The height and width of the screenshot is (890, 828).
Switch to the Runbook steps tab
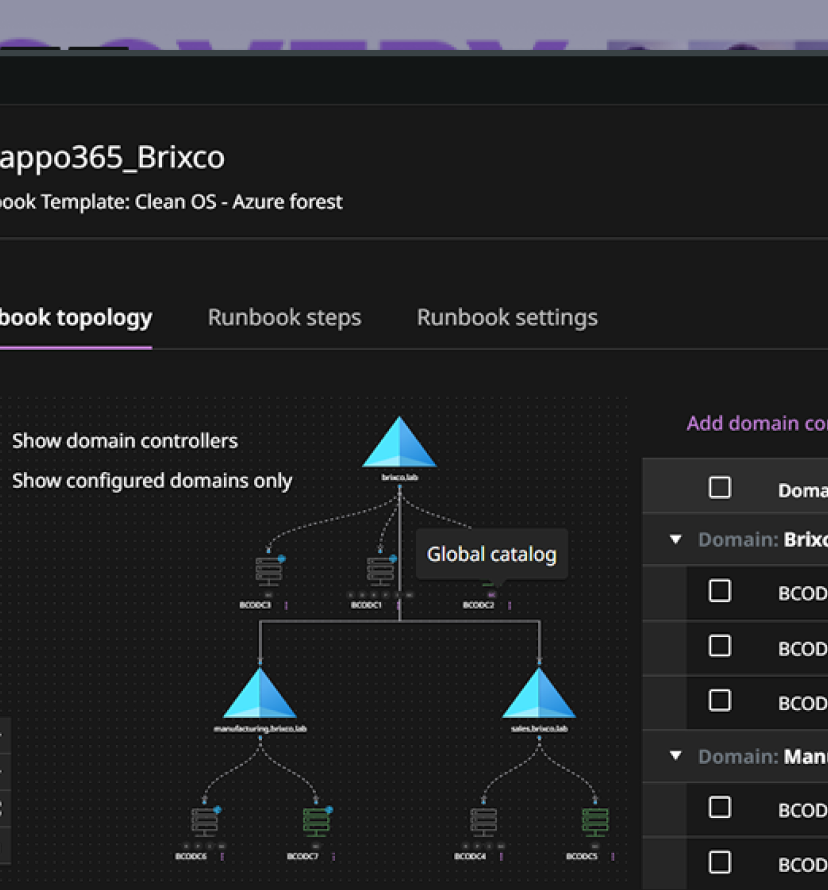(x=284, y=318)
